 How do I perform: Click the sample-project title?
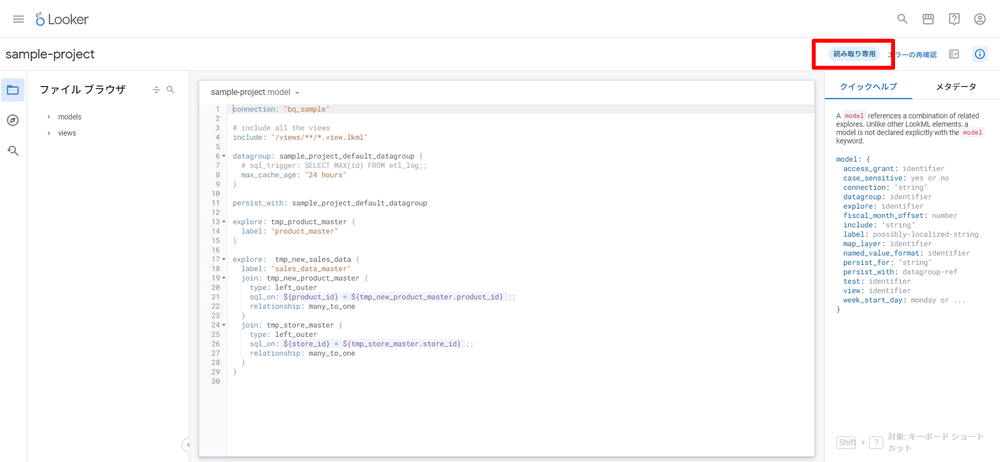[50, 54]
